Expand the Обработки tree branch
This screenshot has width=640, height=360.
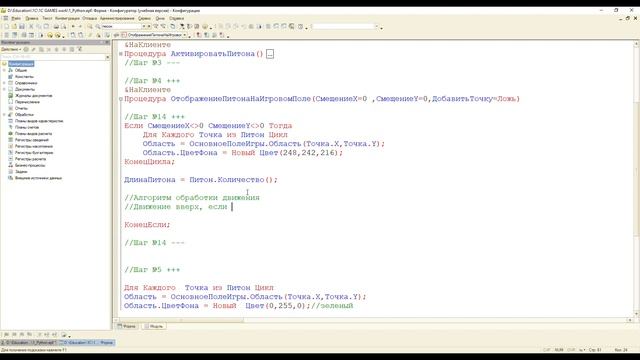[4, 115]
